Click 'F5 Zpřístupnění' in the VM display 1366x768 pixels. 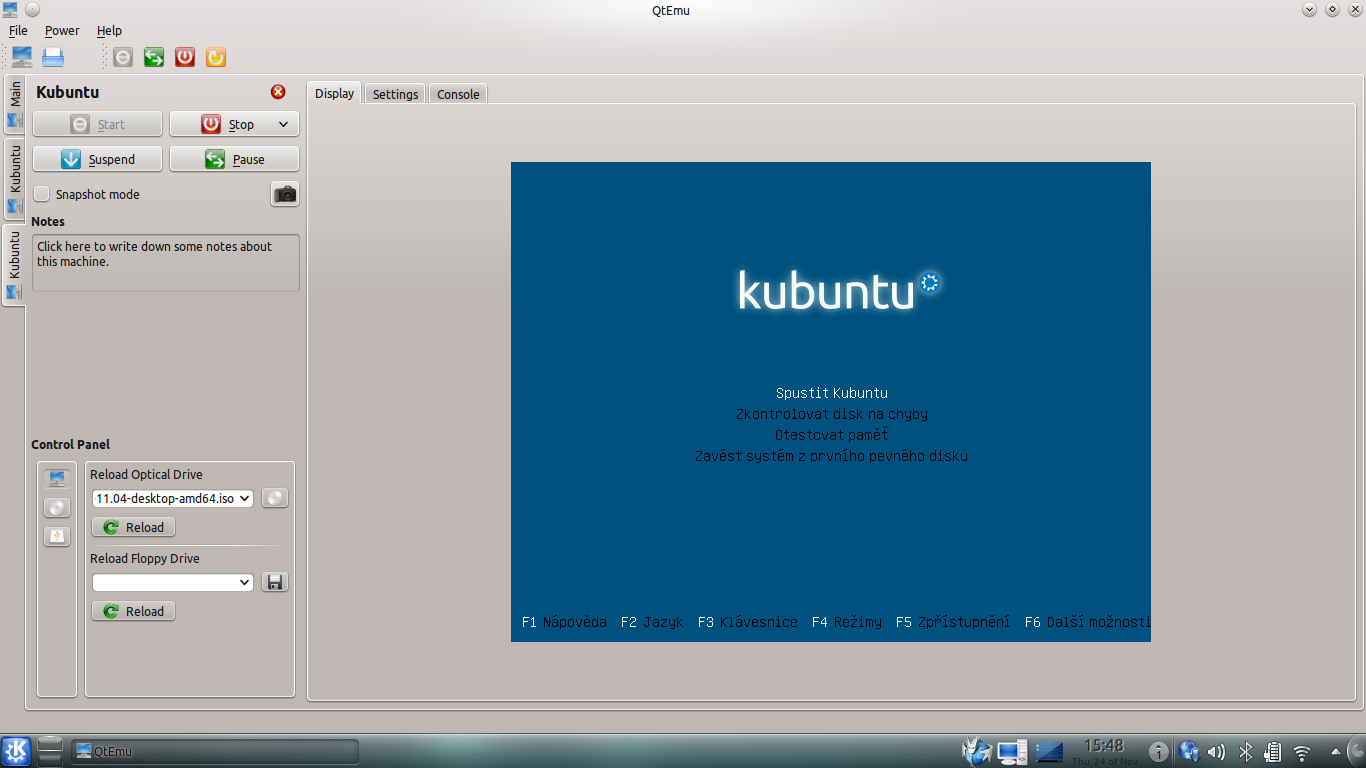click(953, 622)
